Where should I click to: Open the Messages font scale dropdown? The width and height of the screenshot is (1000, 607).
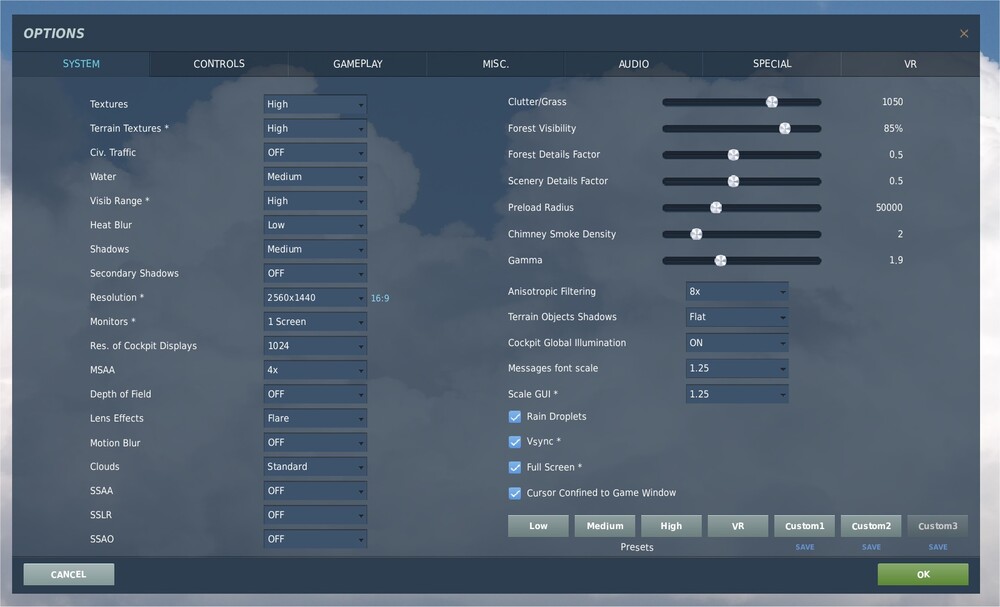737,368
